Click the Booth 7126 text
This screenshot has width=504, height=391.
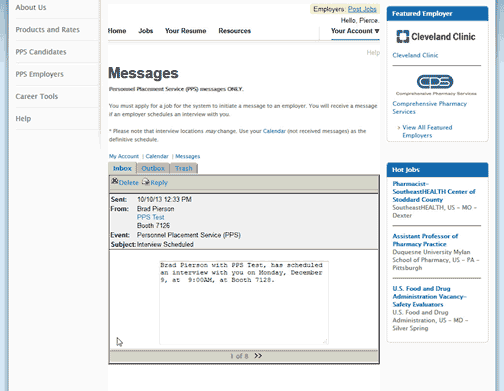coord(153,226)
